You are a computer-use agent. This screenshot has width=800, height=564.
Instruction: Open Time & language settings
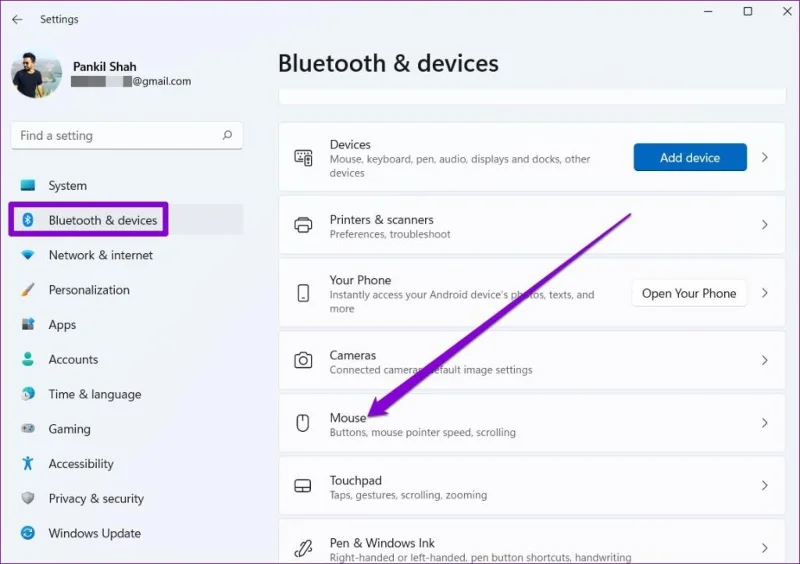(x=127, y=394)
